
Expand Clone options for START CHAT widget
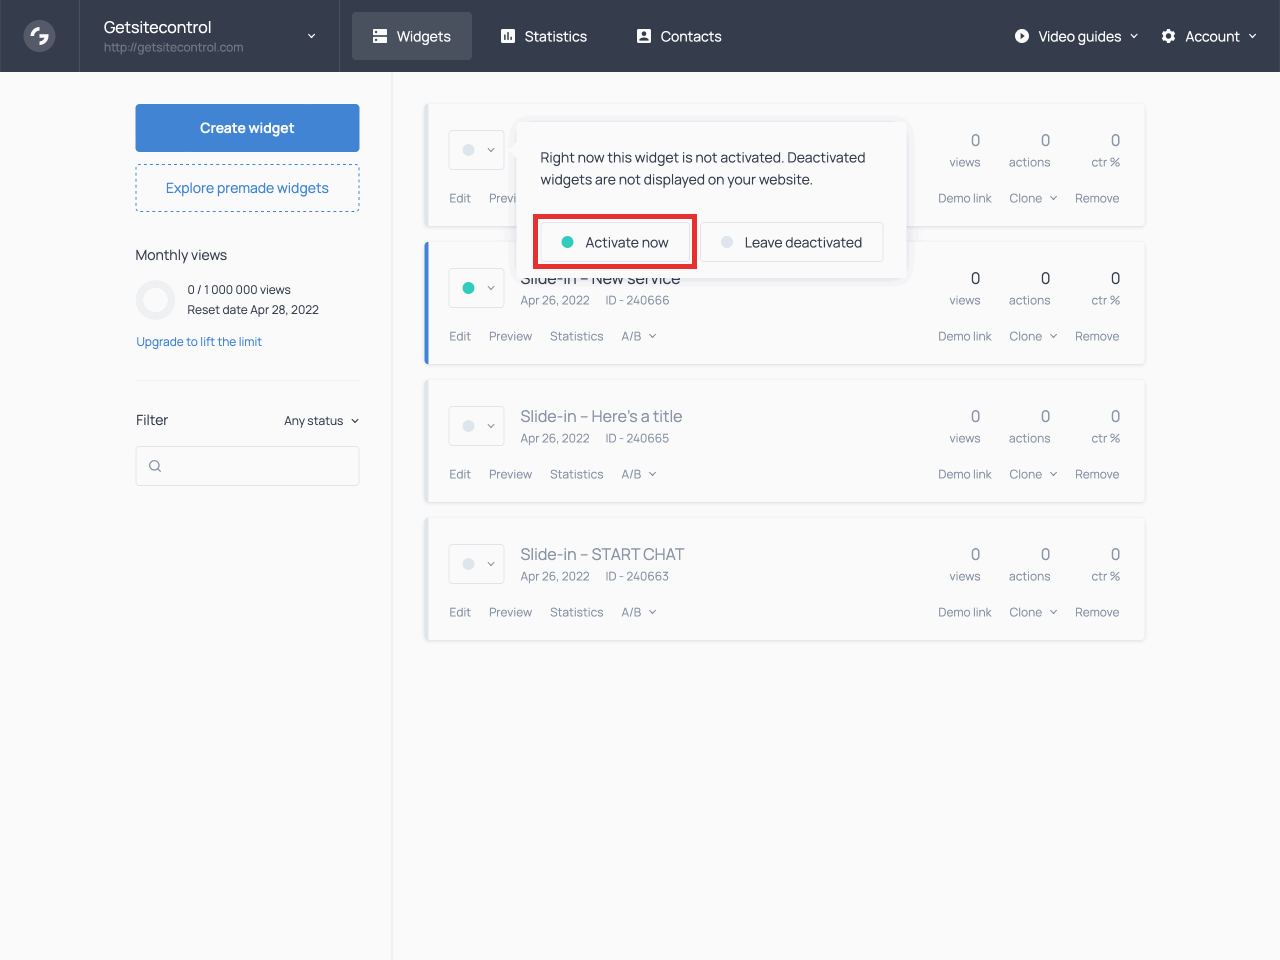[x=1033, y=612]
